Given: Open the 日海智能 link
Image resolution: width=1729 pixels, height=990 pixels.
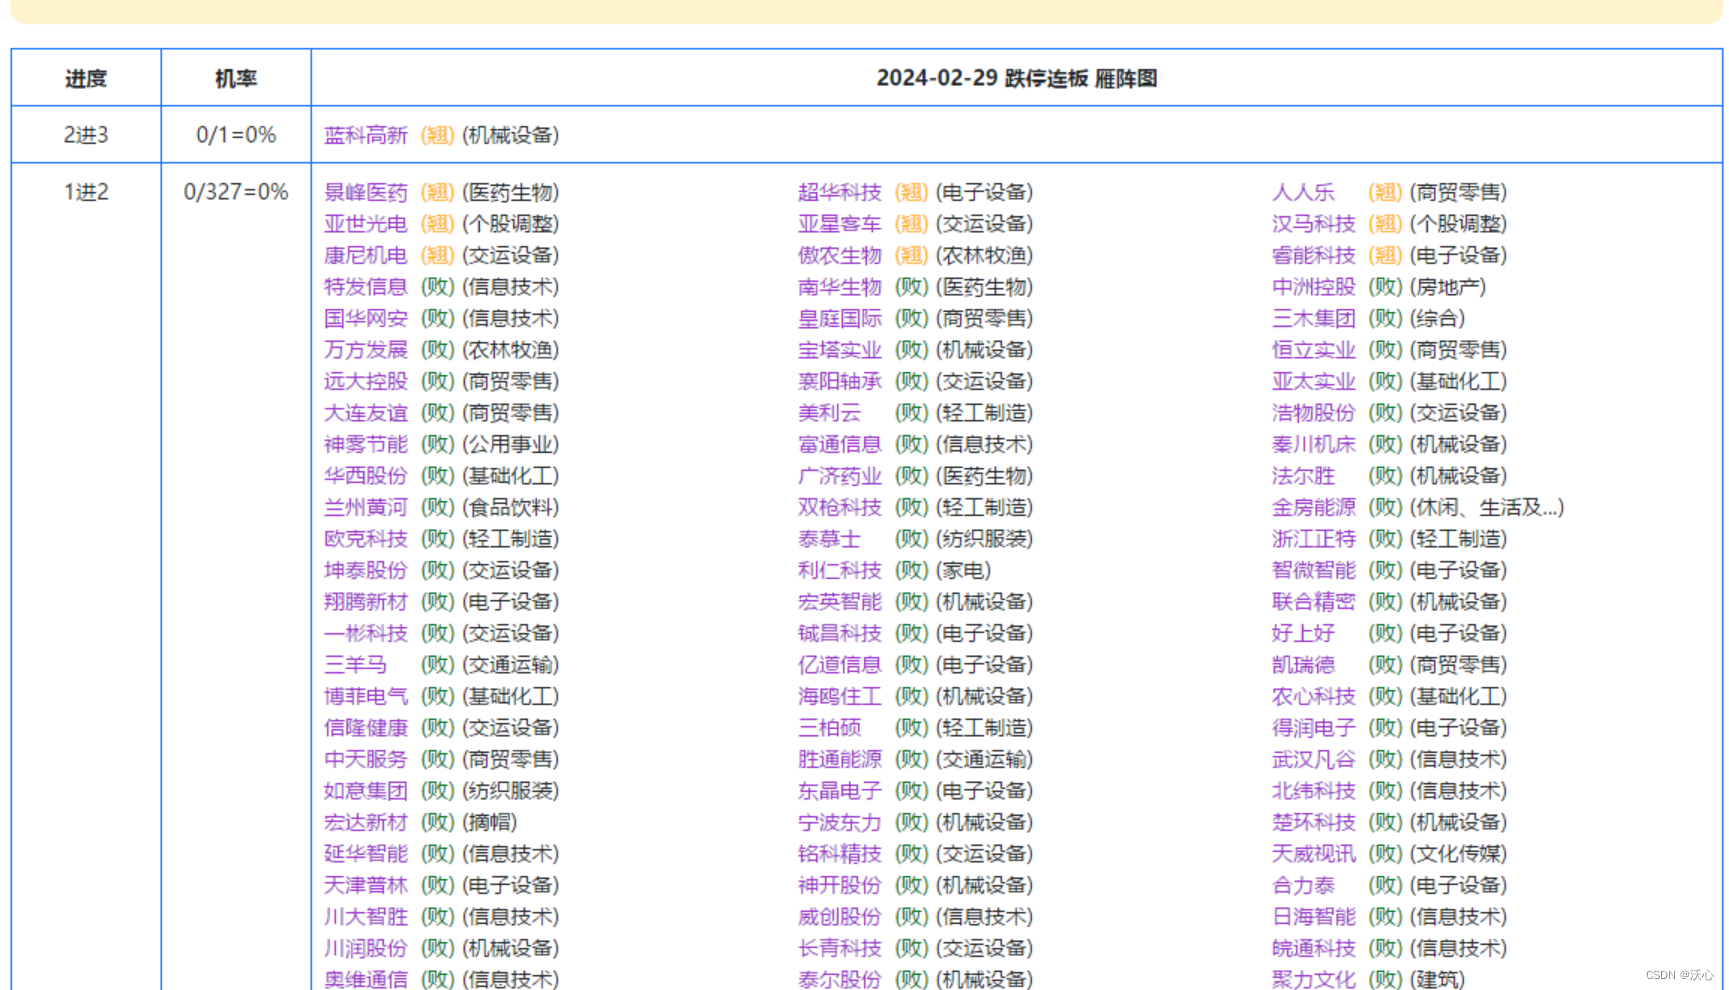Looking at the screenshot, I should 1314,917.
